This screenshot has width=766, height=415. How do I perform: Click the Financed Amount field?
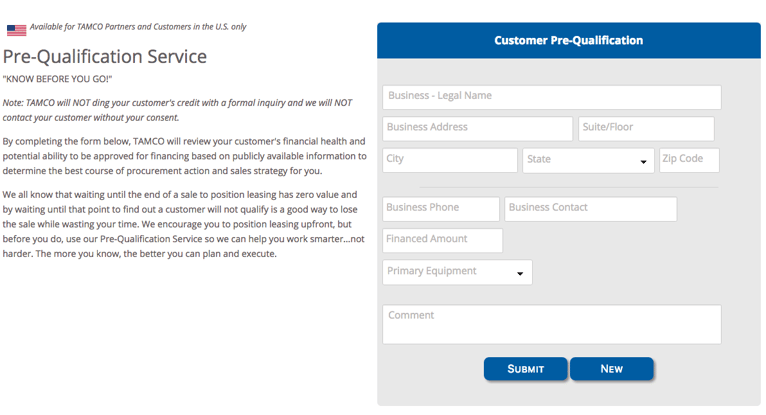(442, 240)
